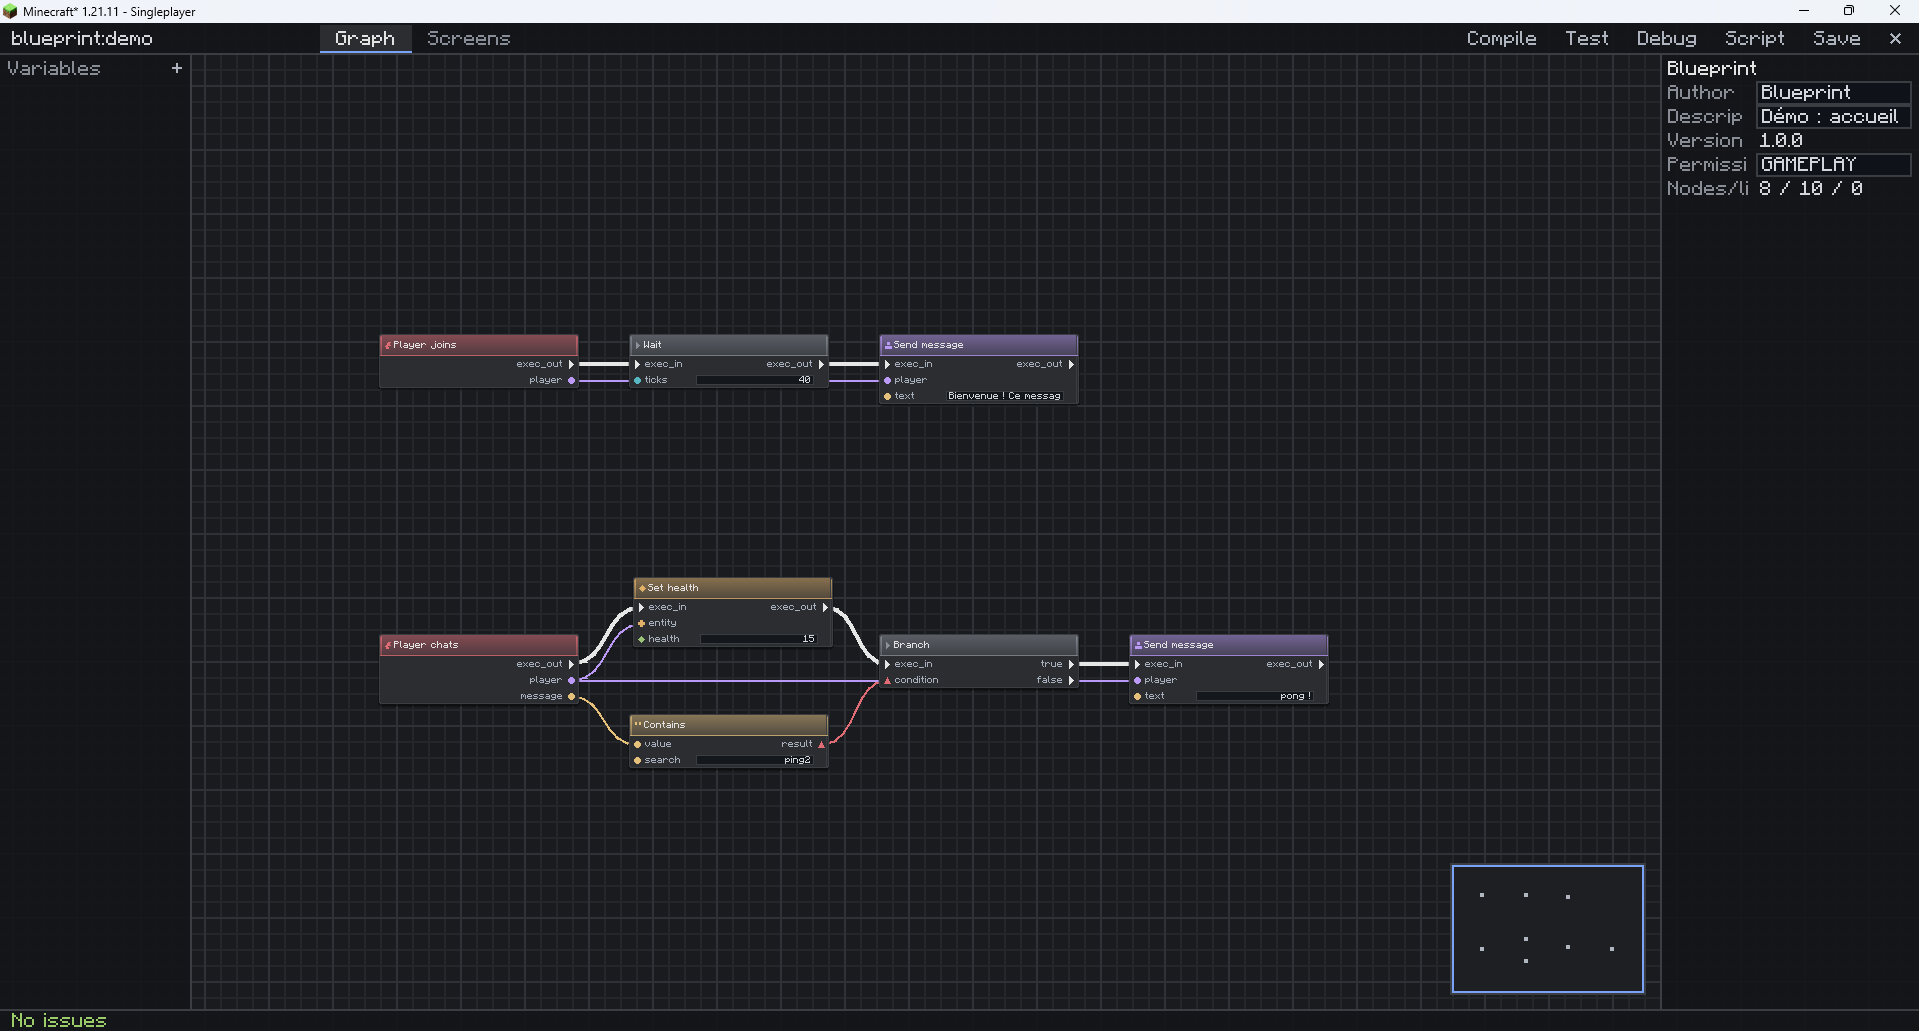This screenshot has height=1031, width=1919.
Task: Click the minimap overview panel
Action: 1547,929
